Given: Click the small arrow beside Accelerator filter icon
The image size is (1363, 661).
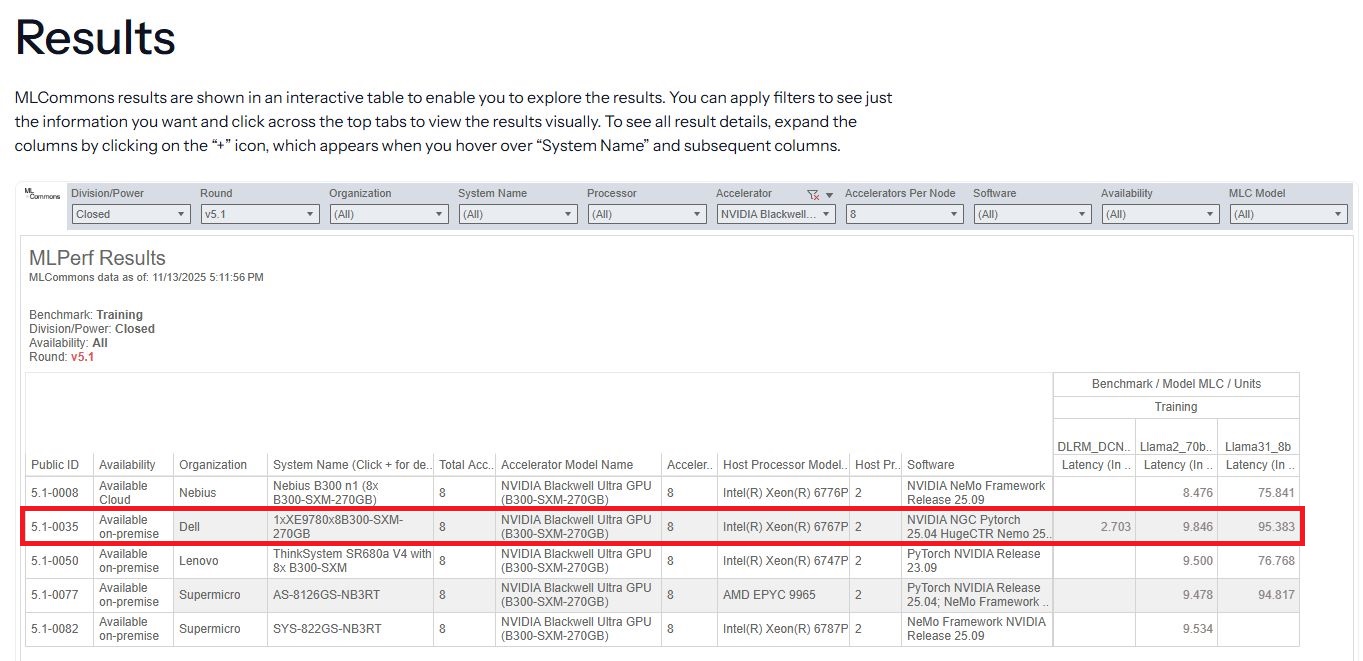Looking at the screenshot, I should click(829, 195).
